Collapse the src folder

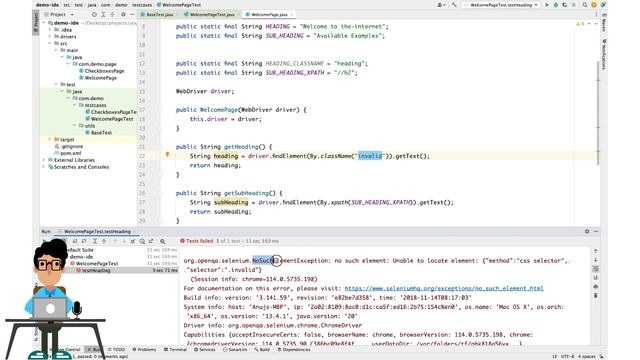[x=50, y=43]
